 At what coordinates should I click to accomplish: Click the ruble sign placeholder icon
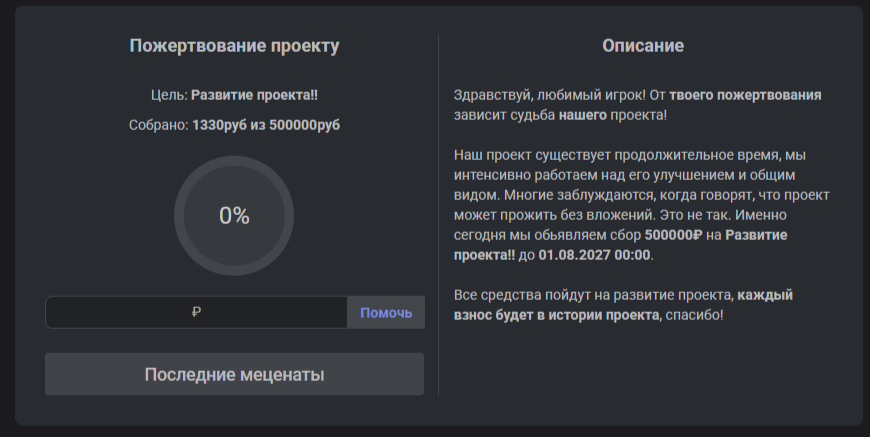[x=196, y=312]
